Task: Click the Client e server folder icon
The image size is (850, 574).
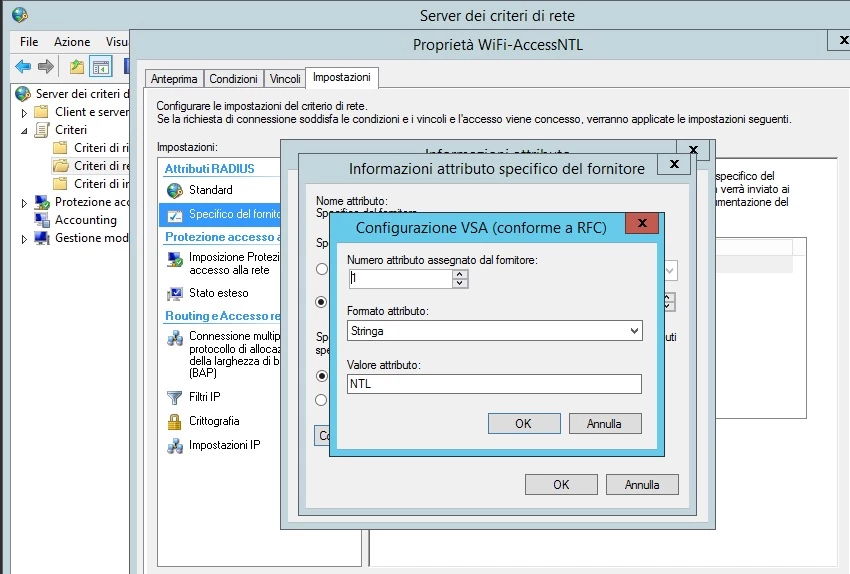Action: [x=41, y=112]
